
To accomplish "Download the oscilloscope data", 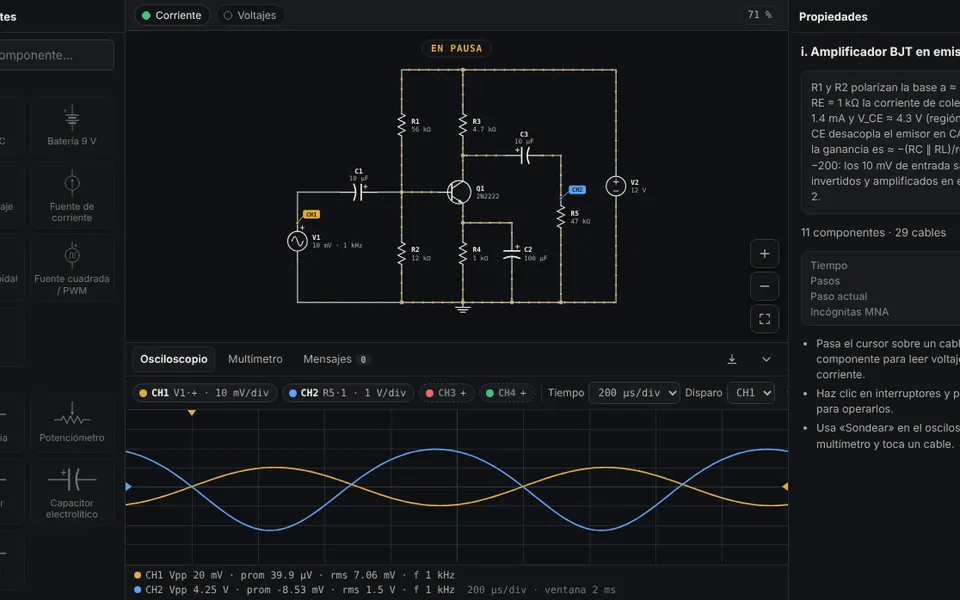I will coord(732,359).
